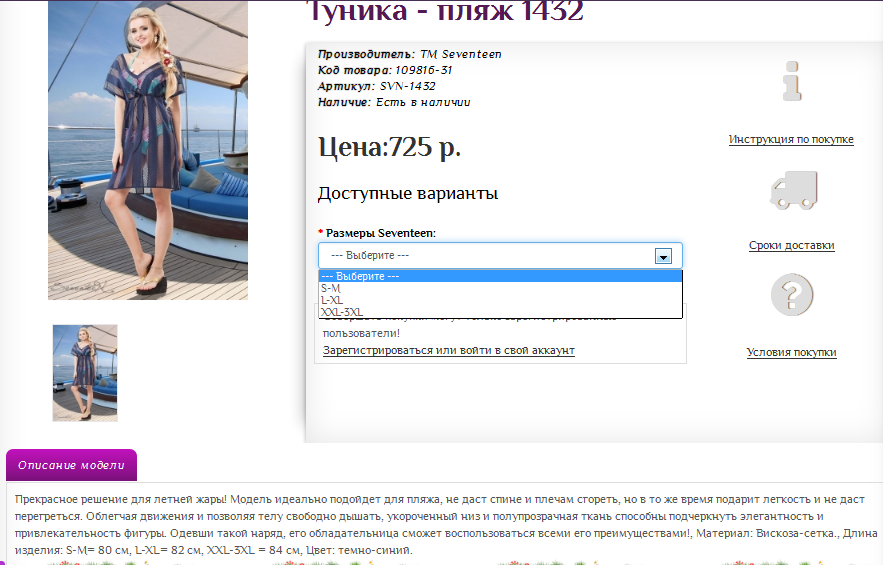883x565 pixels.
Task: Open the Условия покупки link
Action: tap(791, 352)
